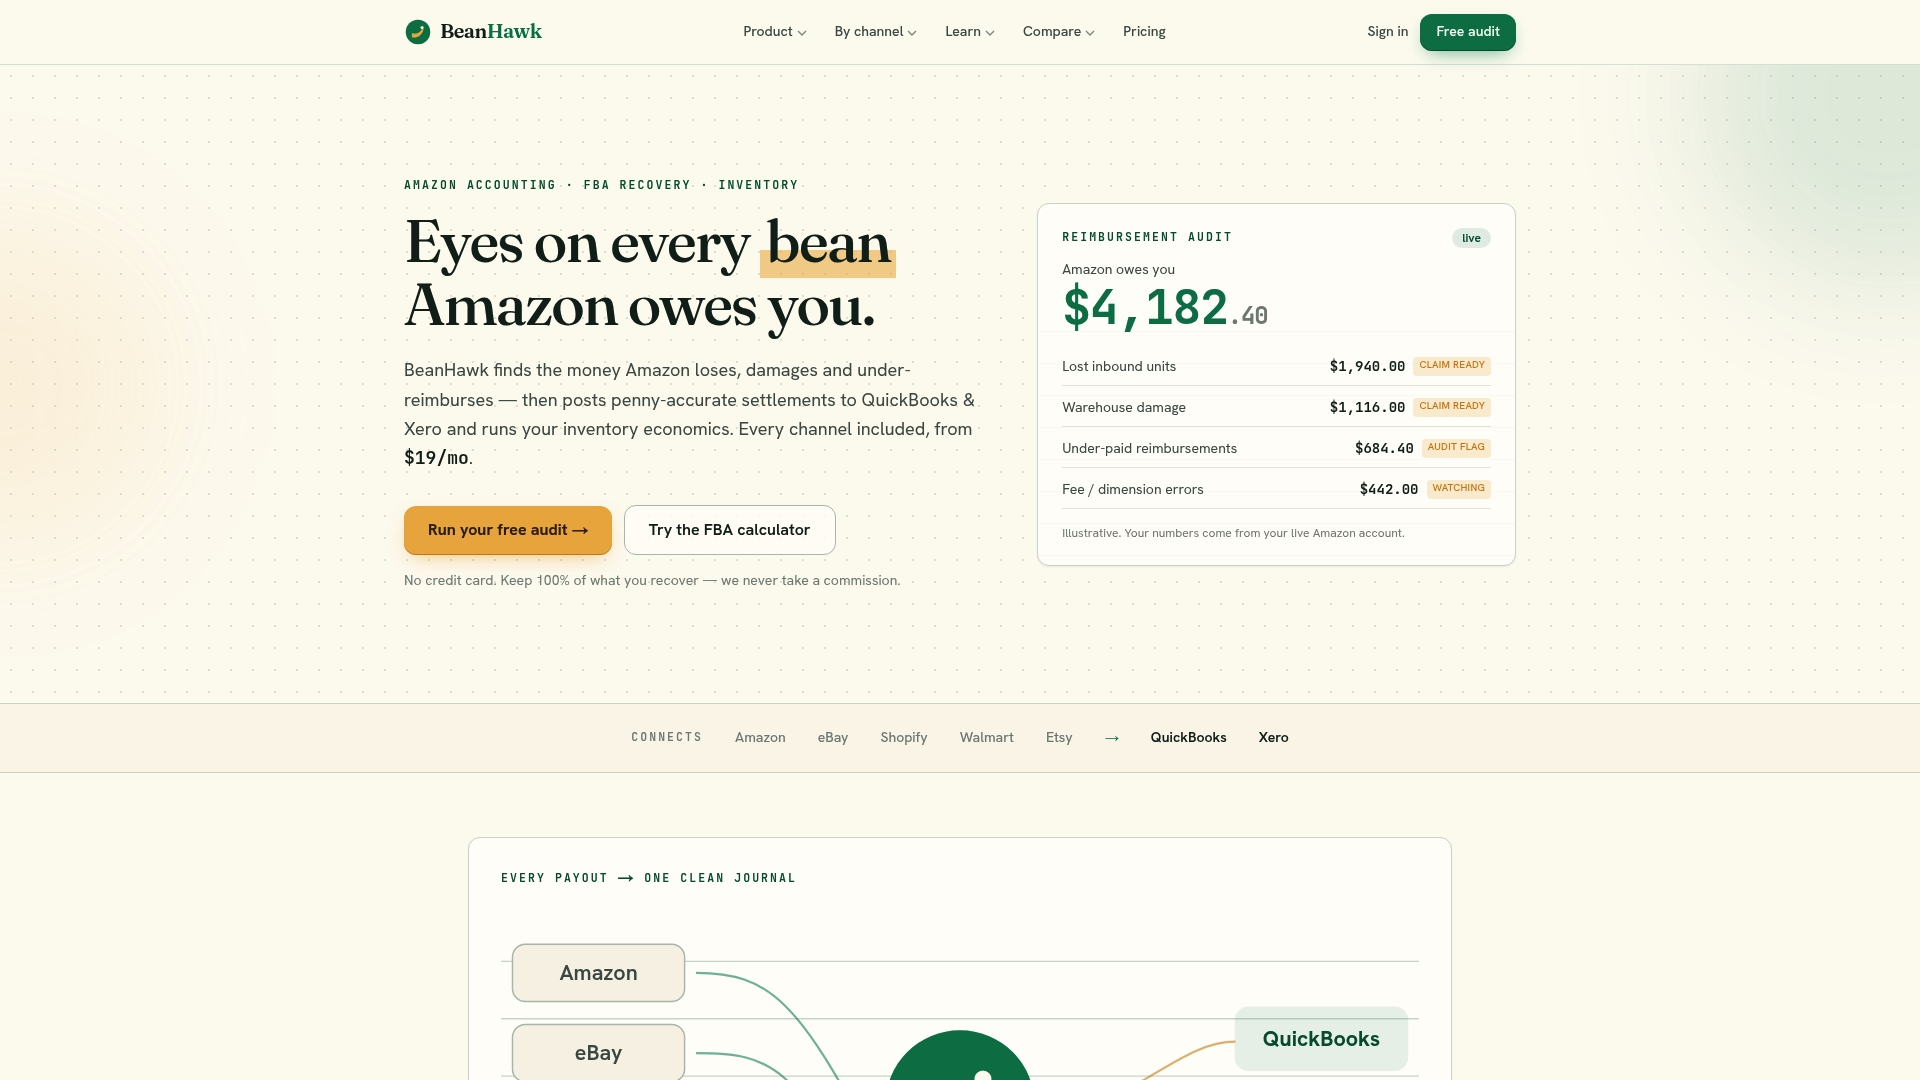Click the EVERY PAYOUT diagram heading
1920x1080 pixels.
point(648,878)
